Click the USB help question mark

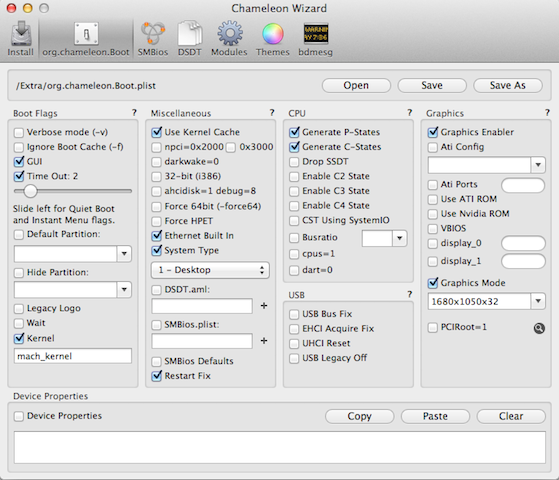click(410, 294)
